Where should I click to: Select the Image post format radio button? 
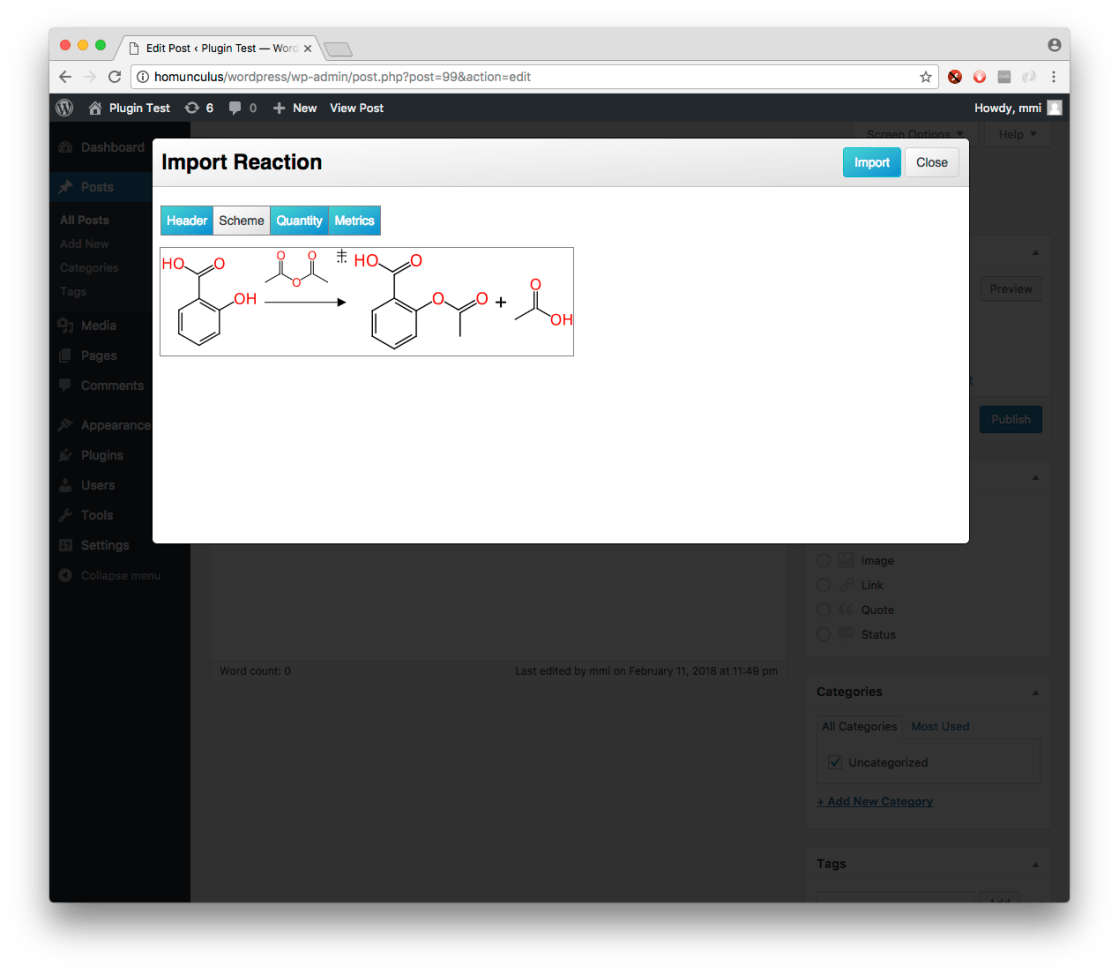[824, 561]
